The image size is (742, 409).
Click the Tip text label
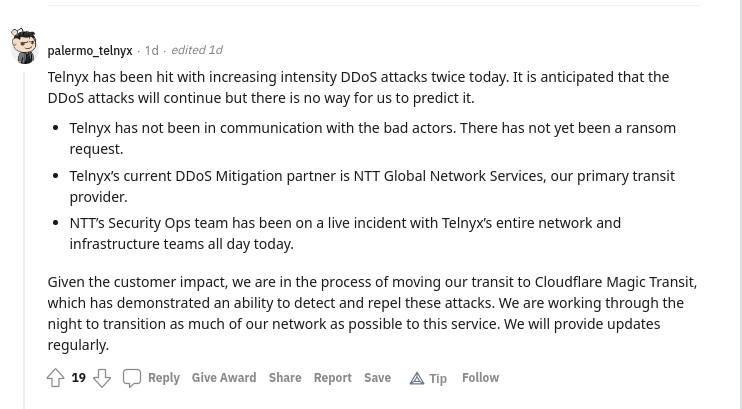point(438,378)
